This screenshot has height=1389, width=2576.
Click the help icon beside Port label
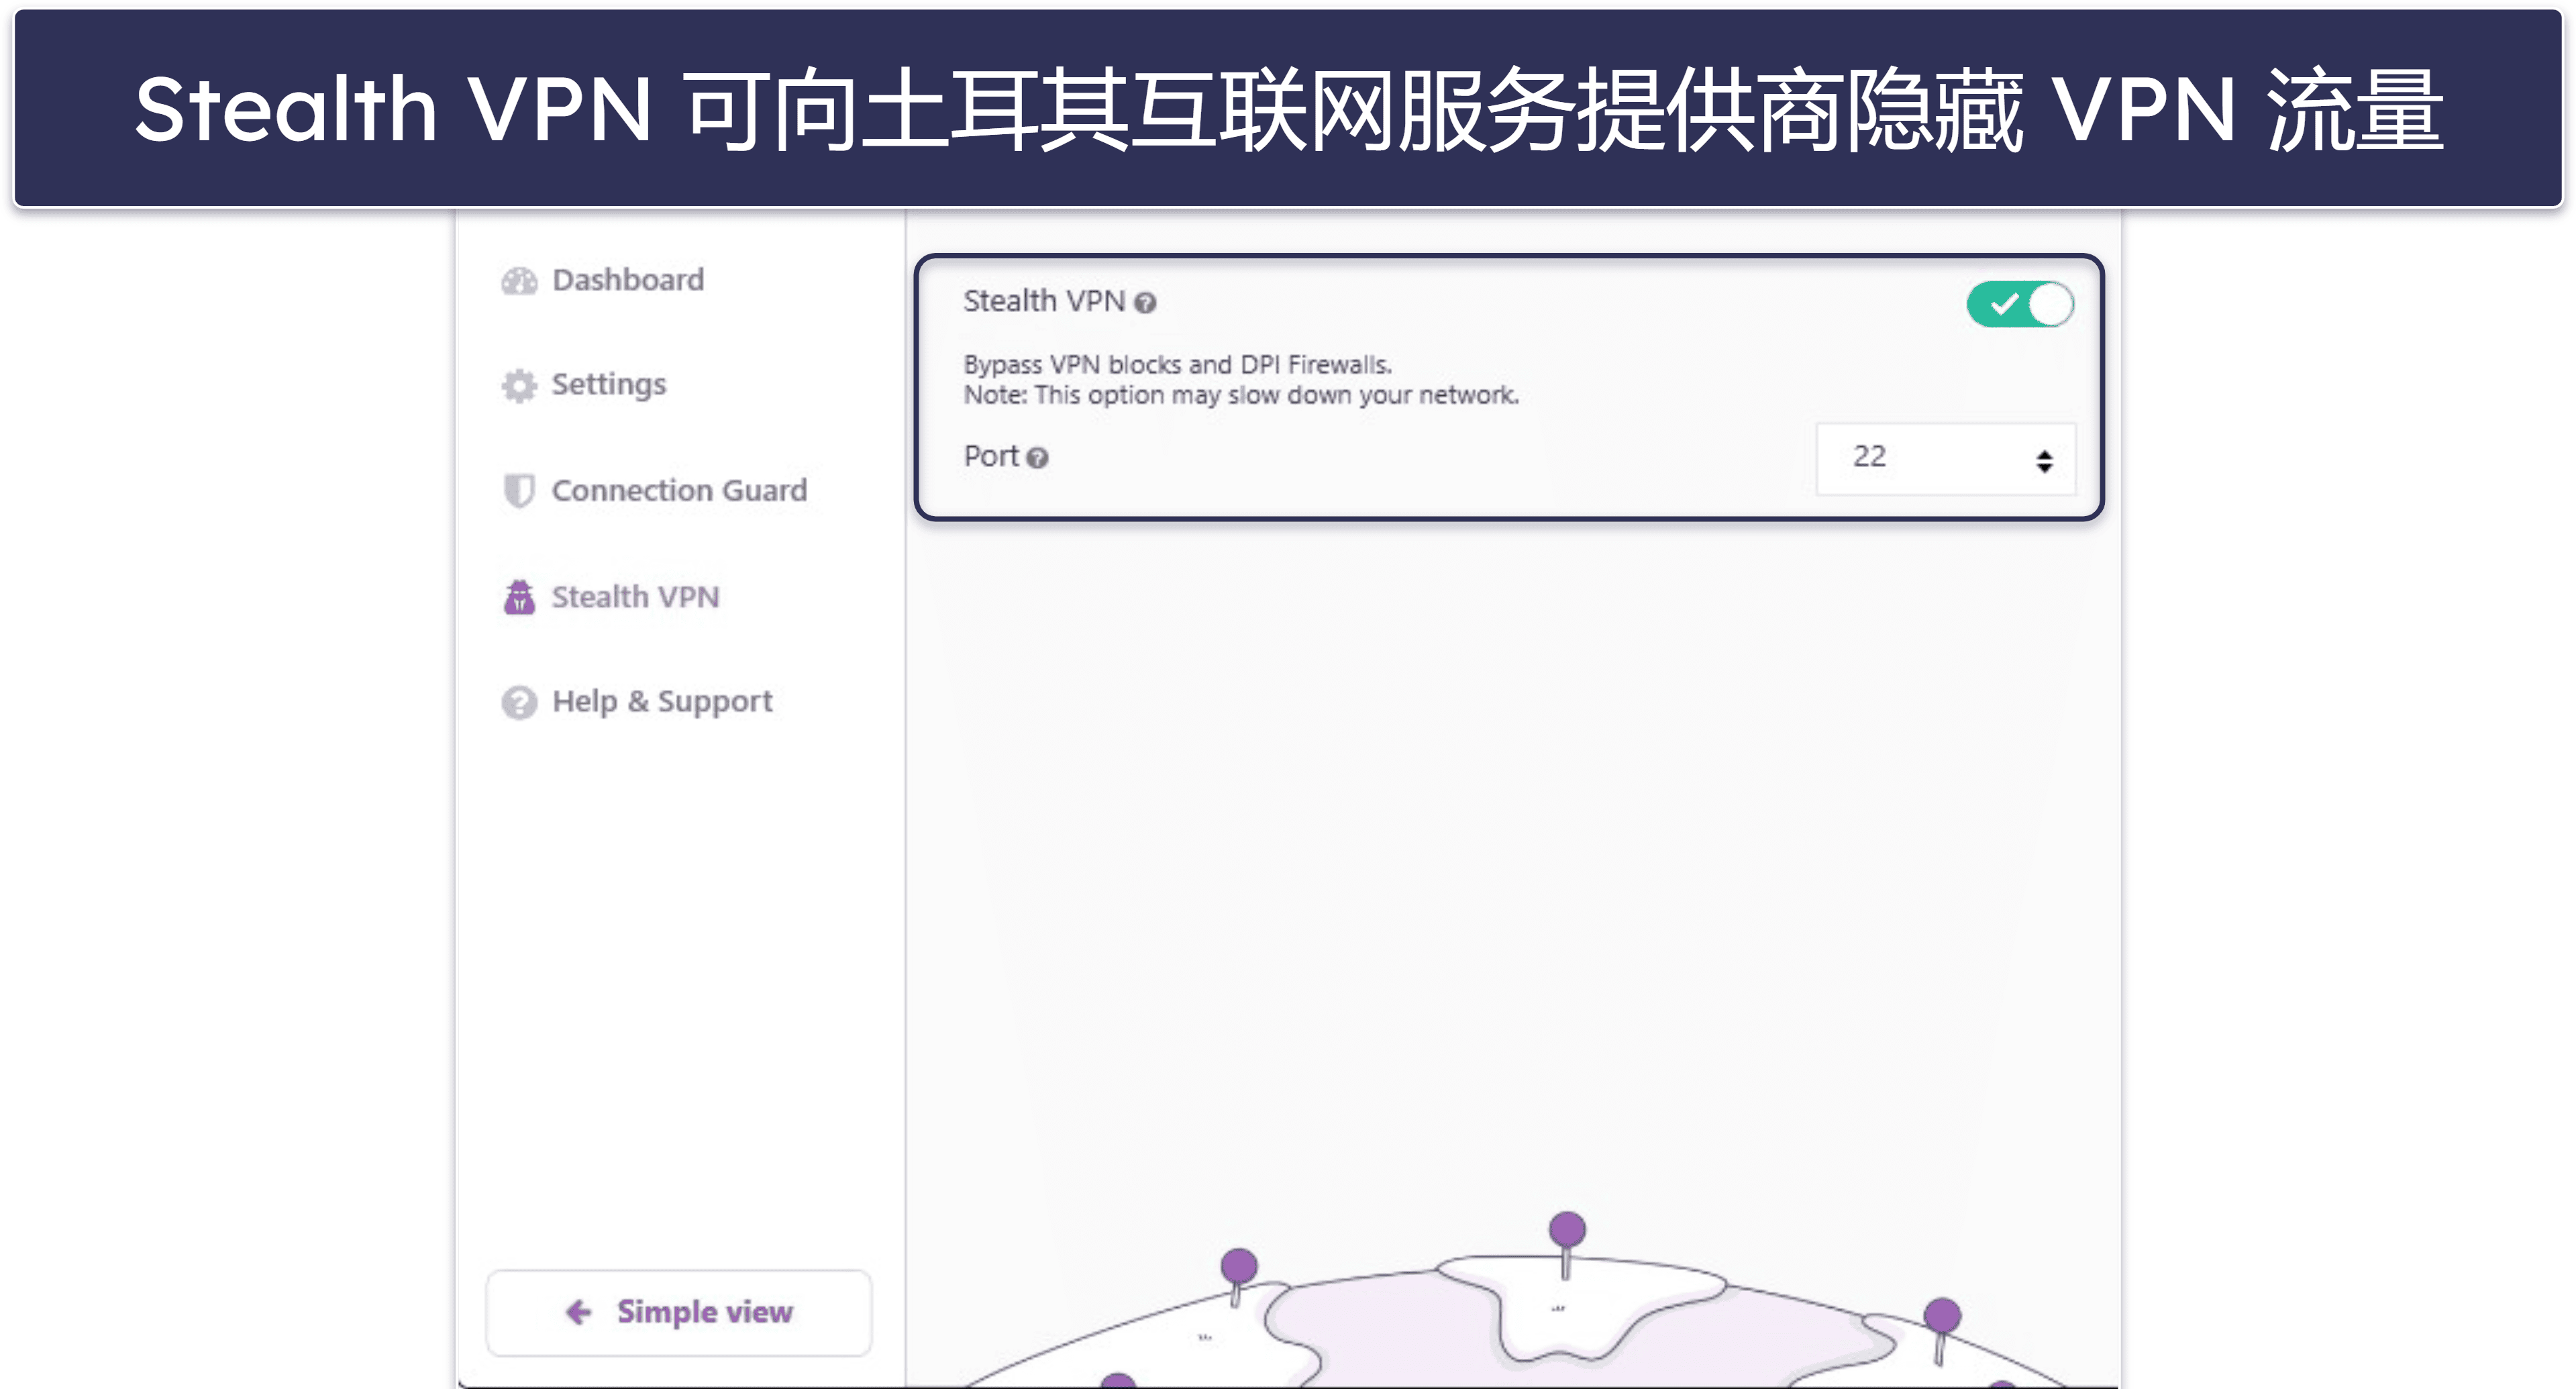(1038, 458)
